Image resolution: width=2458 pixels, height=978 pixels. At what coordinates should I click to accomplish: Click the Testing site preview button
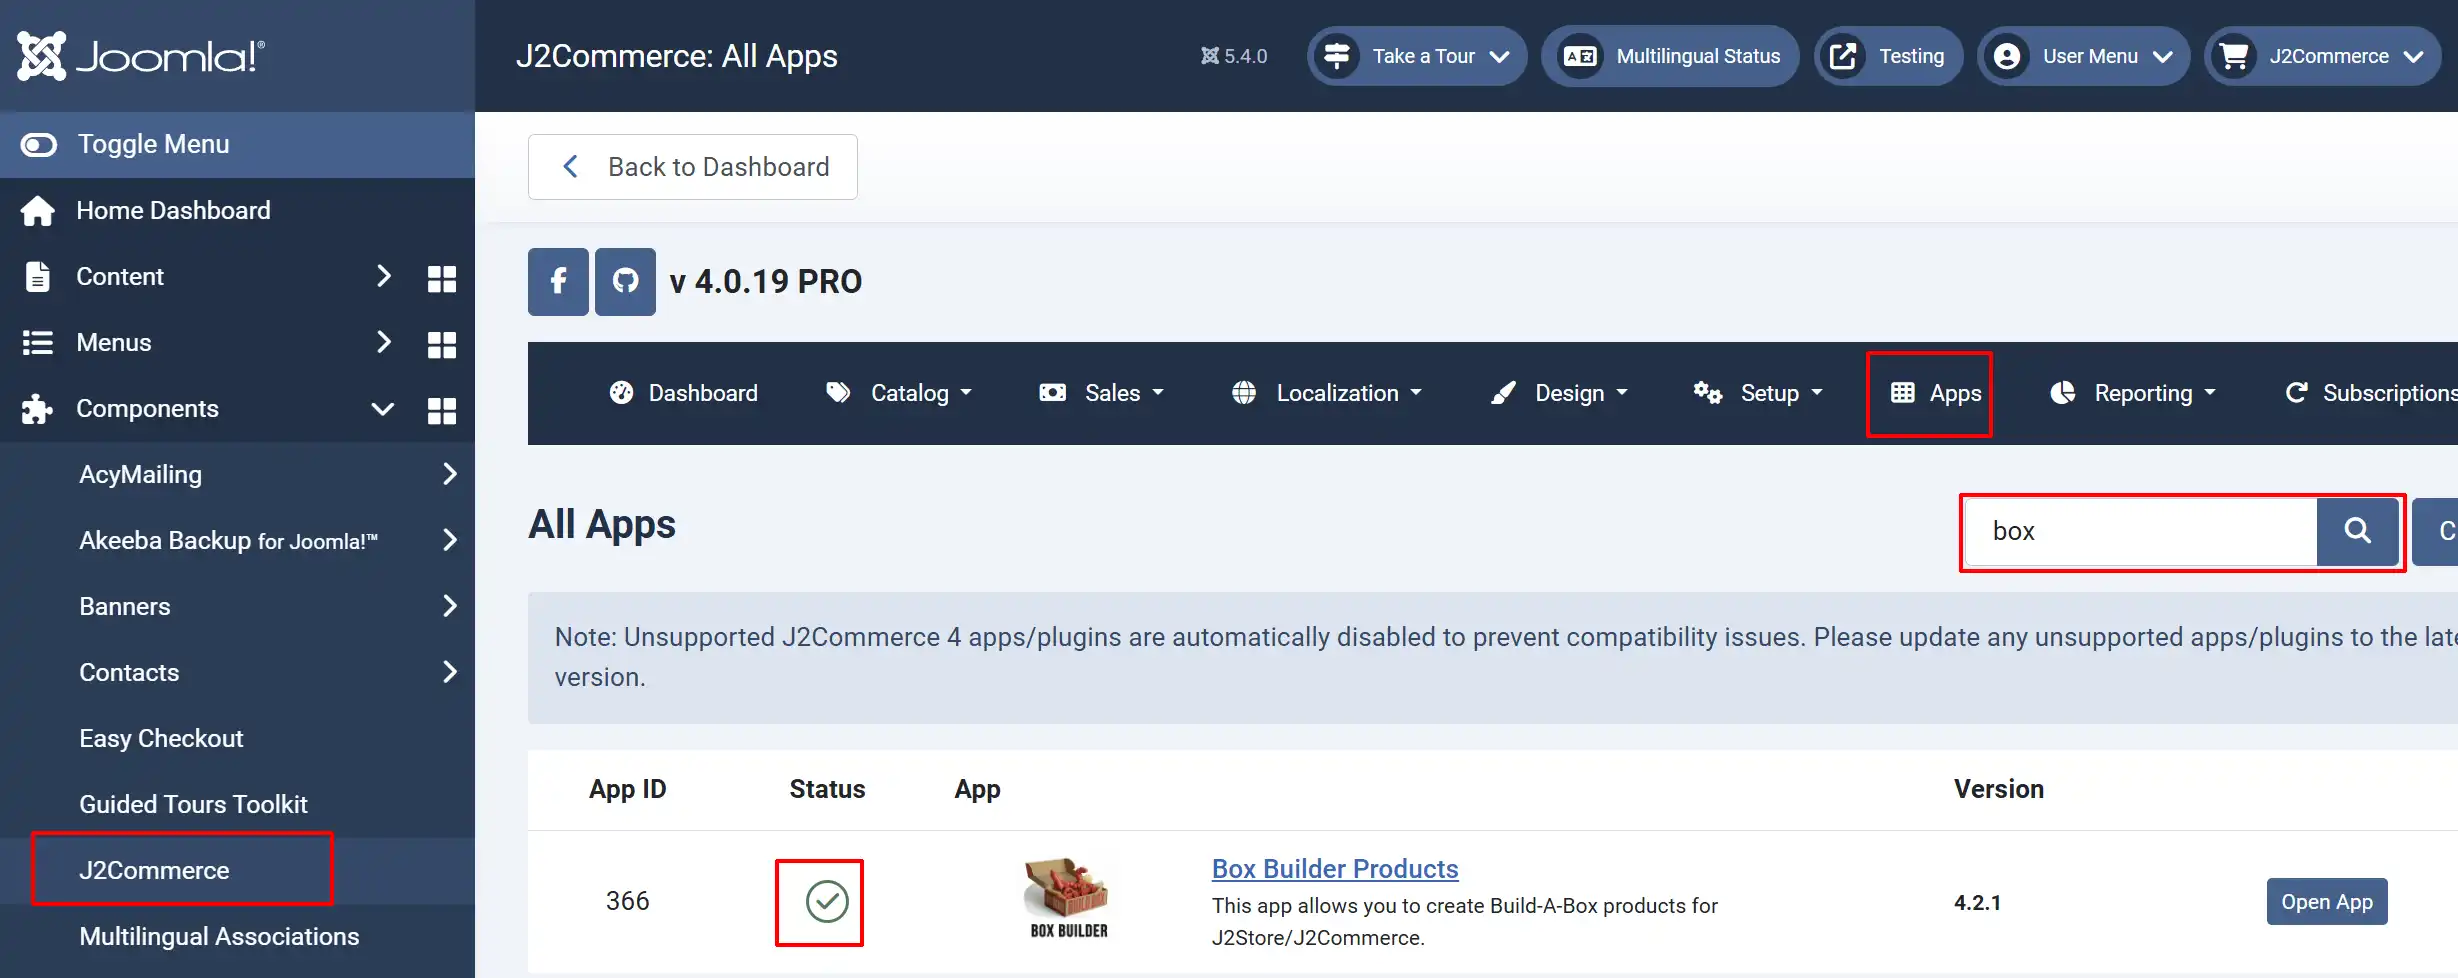1888,56
